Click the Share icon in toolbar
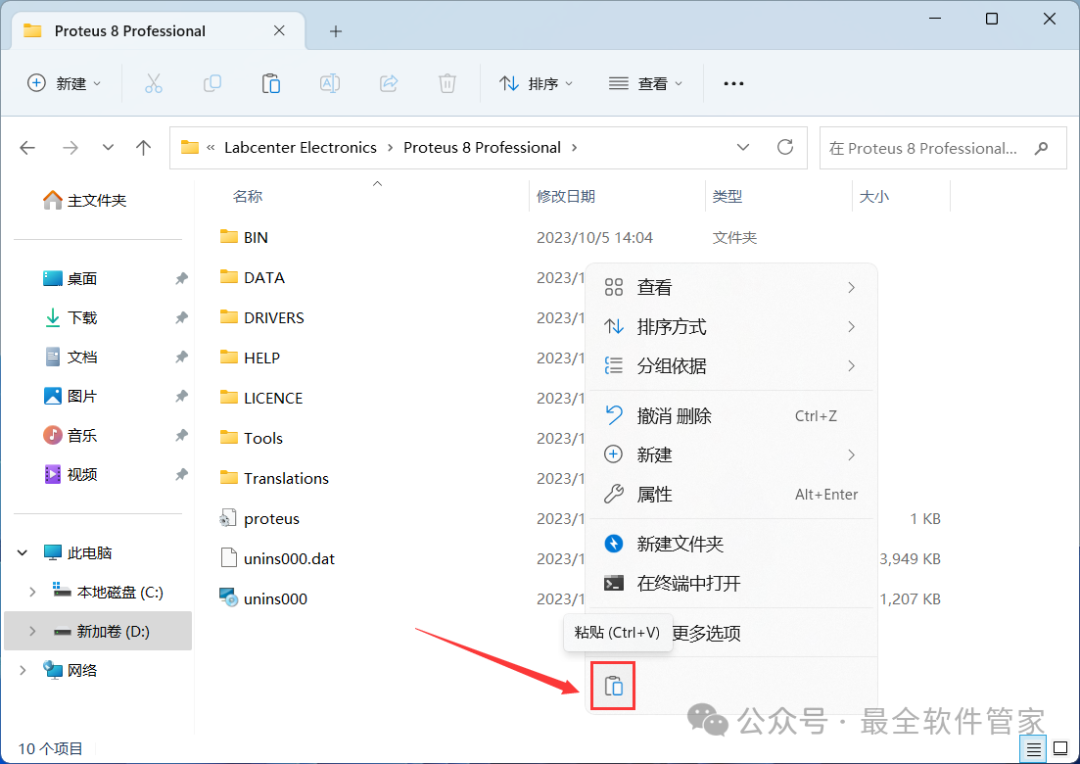 [388, 83]
